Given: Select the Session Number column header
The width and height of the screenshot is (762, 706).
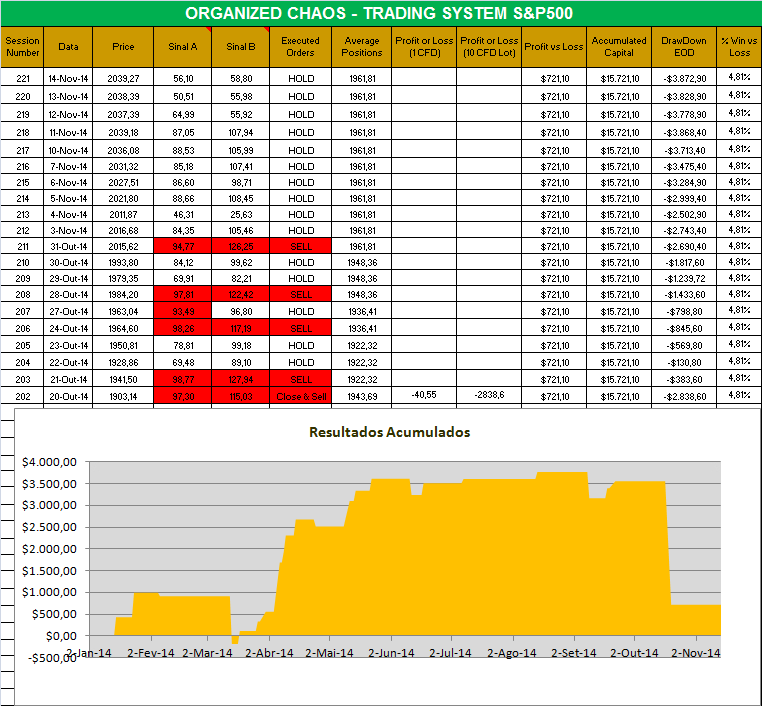Looking at the screenshot, I should click(x=22, y=47).
